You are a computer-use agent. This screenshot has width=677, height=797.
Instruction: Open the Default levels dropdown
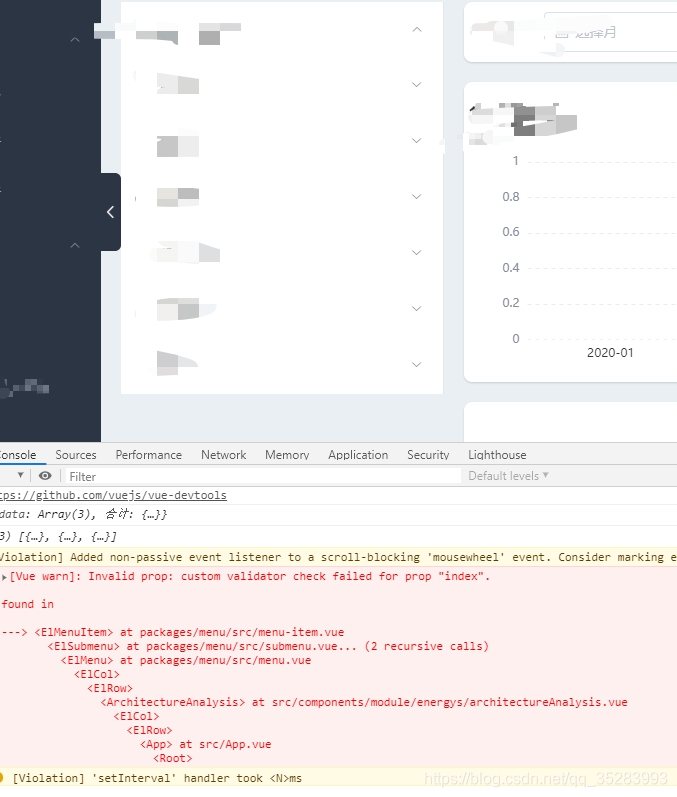[508, 476]
